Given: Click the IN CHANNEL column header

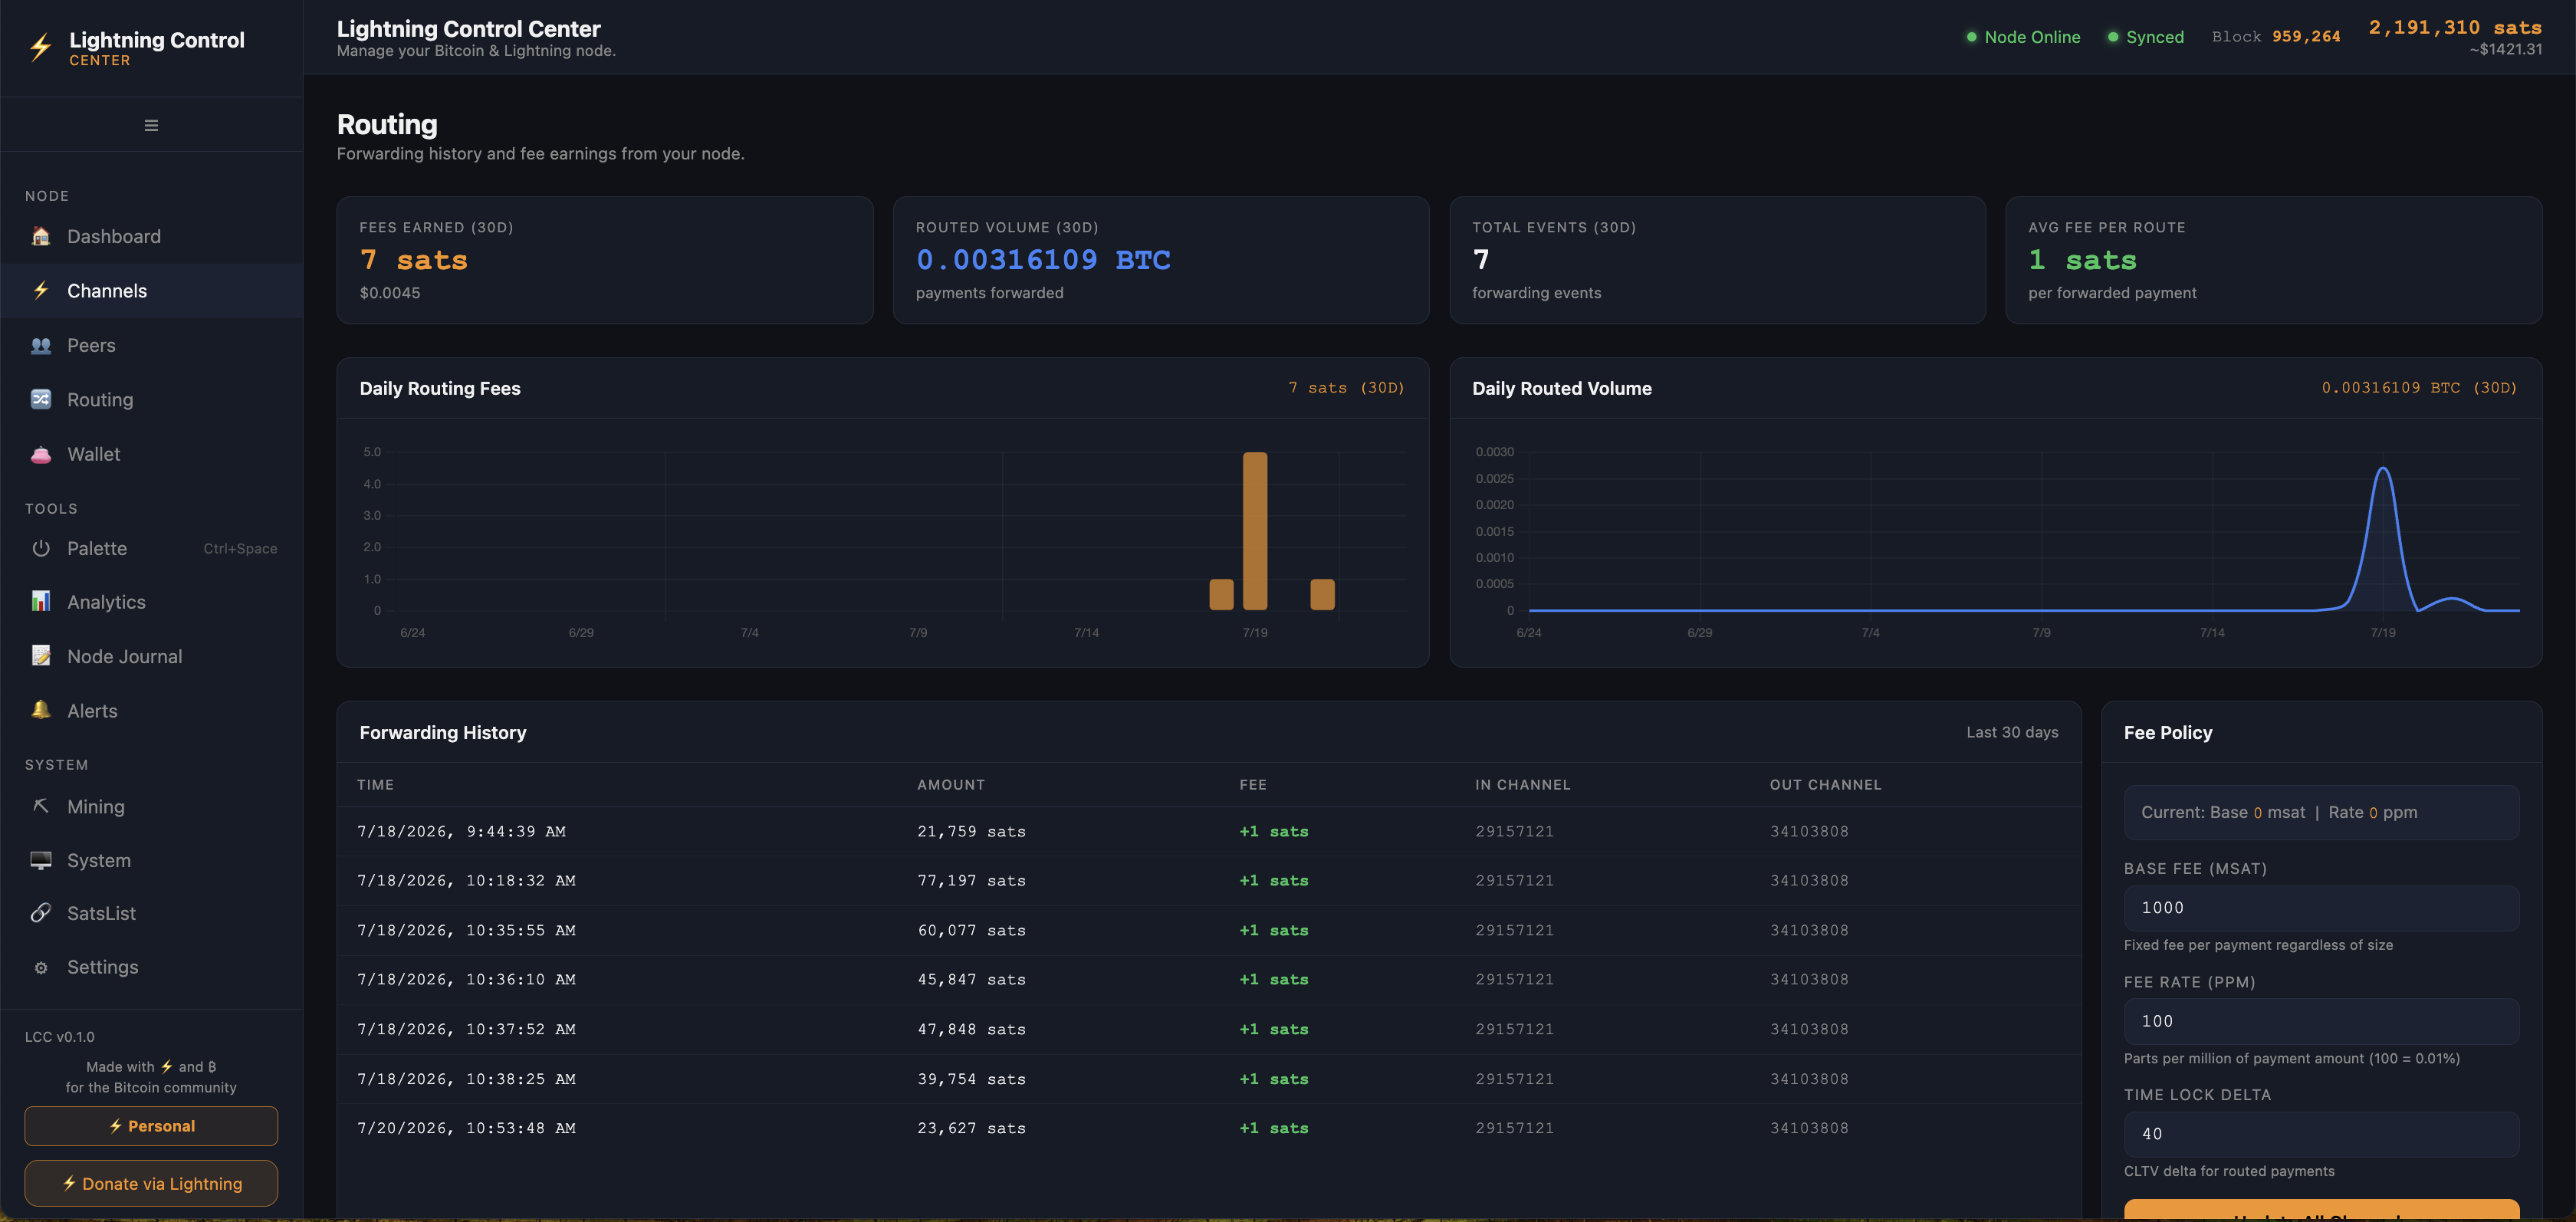Looking at the screenshot, I should pyautogui.click(x=1523, y=785).
